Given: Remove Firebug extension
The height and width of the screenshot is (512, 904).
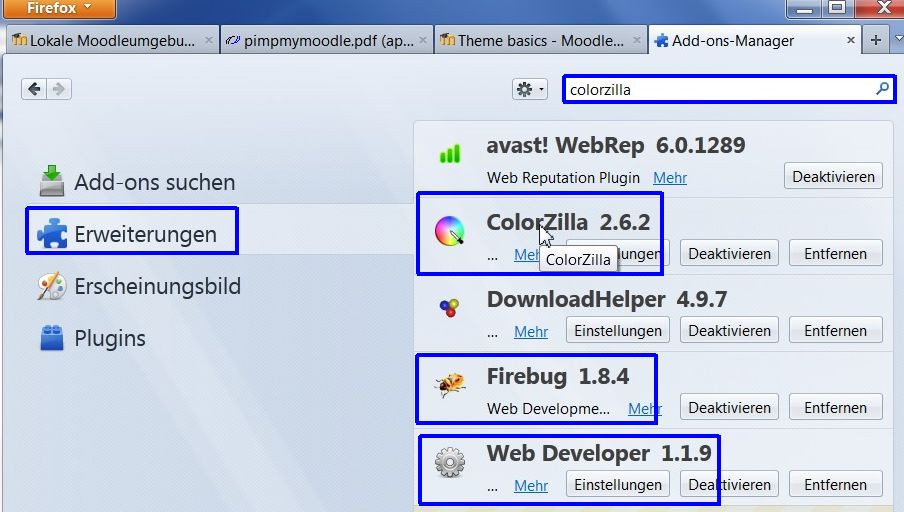Looking at the screenshot, I should pos(835,407).
